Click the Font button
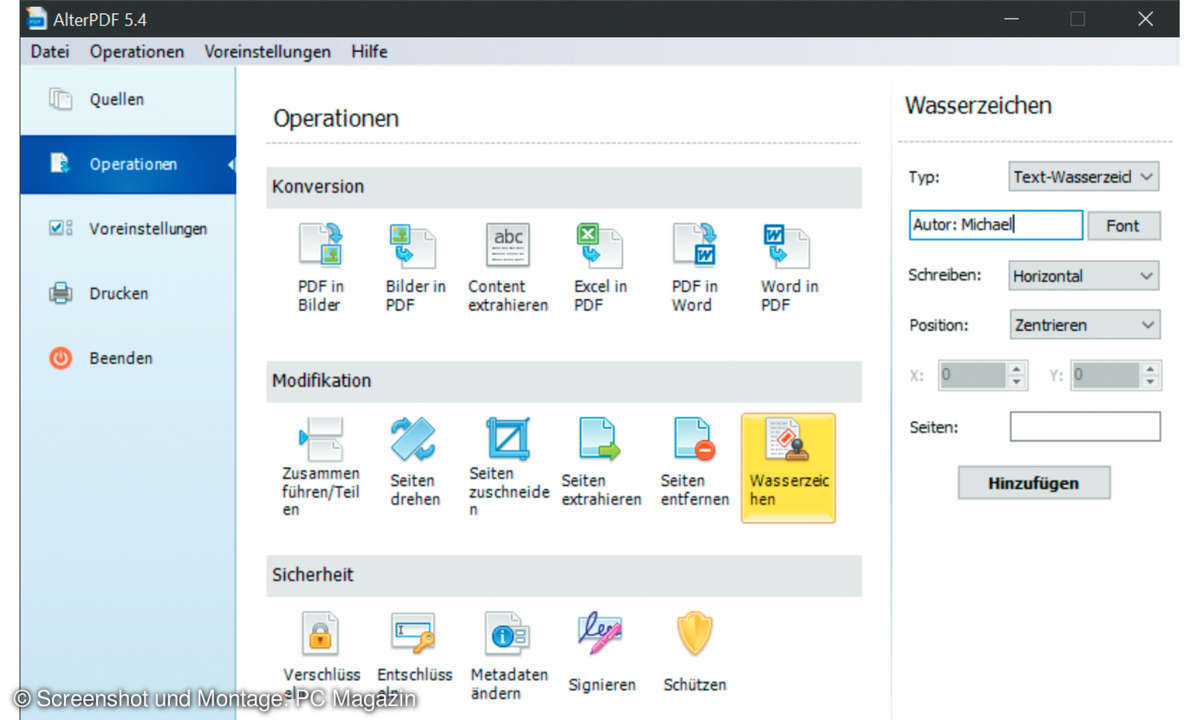Screen dimensions: 1200x720 click(1124, 226)
